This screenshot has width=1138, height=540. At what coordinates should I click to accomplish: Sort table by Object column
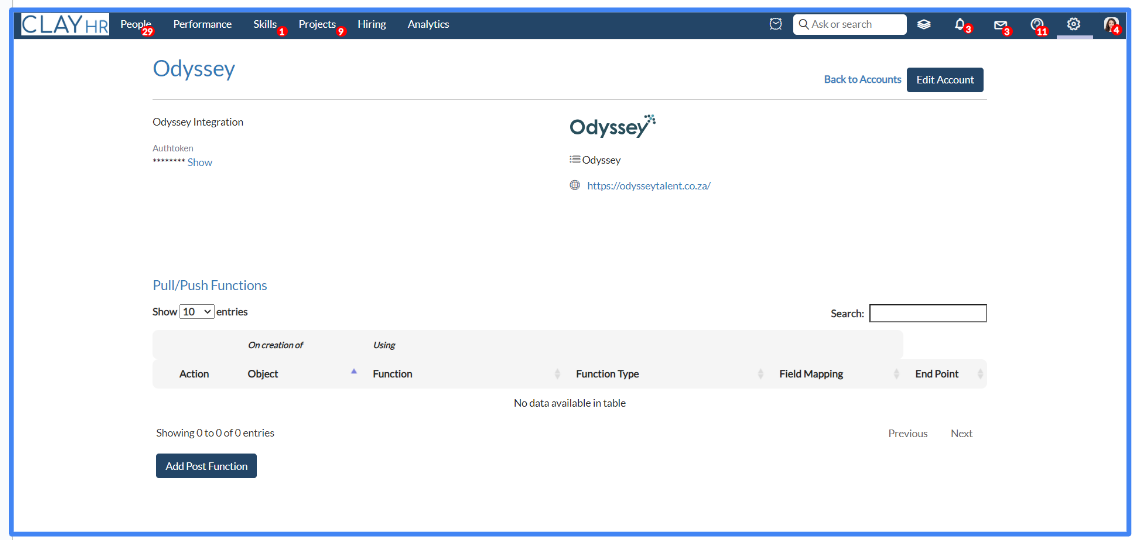[300, 374]
